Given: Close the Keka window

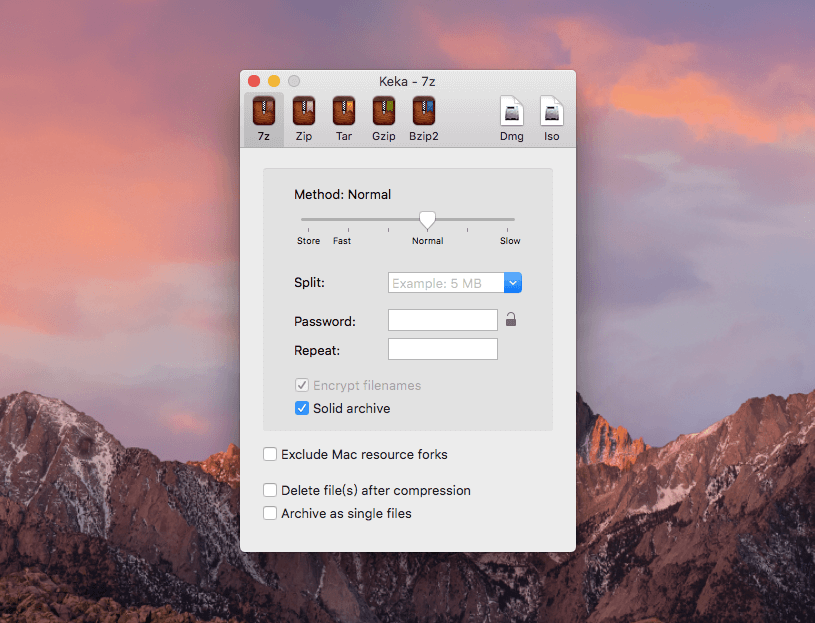Looking at the screenshot, I should [254, 81].
